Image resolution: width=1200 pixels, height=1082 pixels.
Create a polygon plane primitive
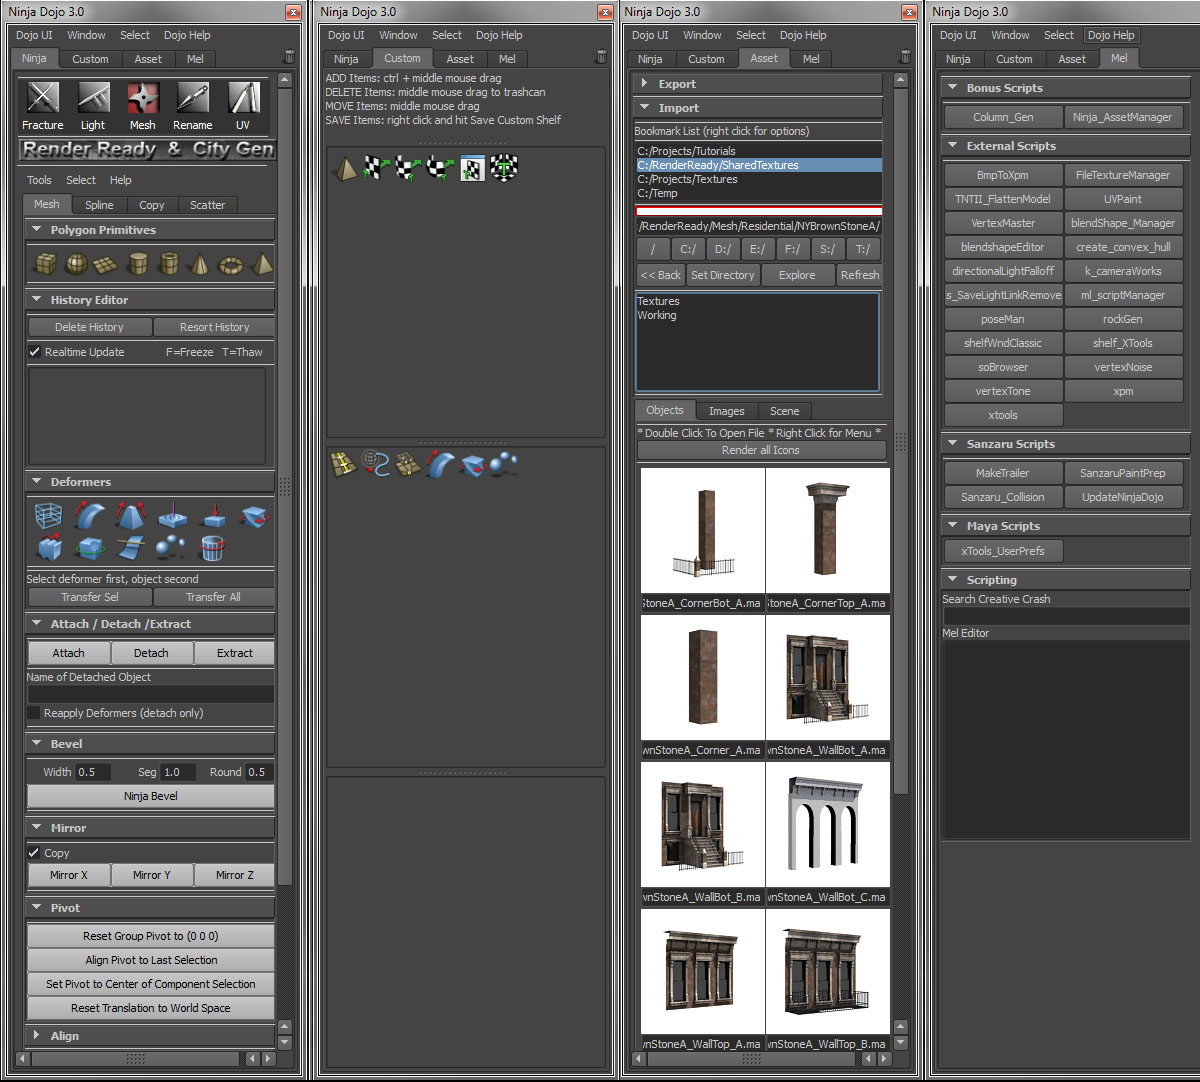click(107, 264)
